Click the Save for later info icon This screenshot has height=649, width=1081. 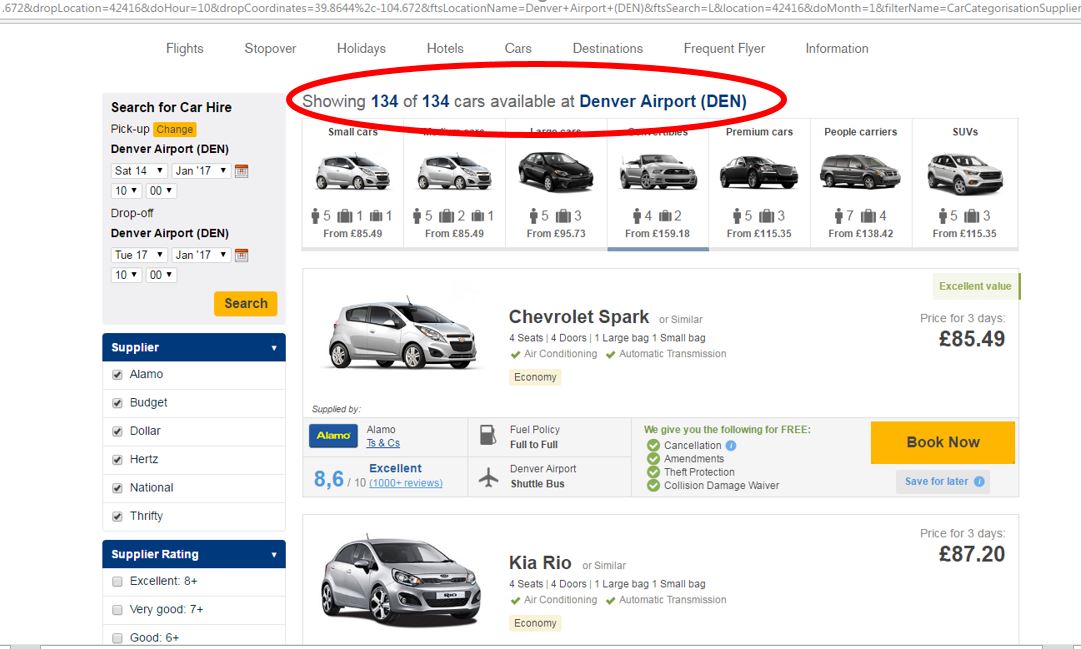coord(979,481)
